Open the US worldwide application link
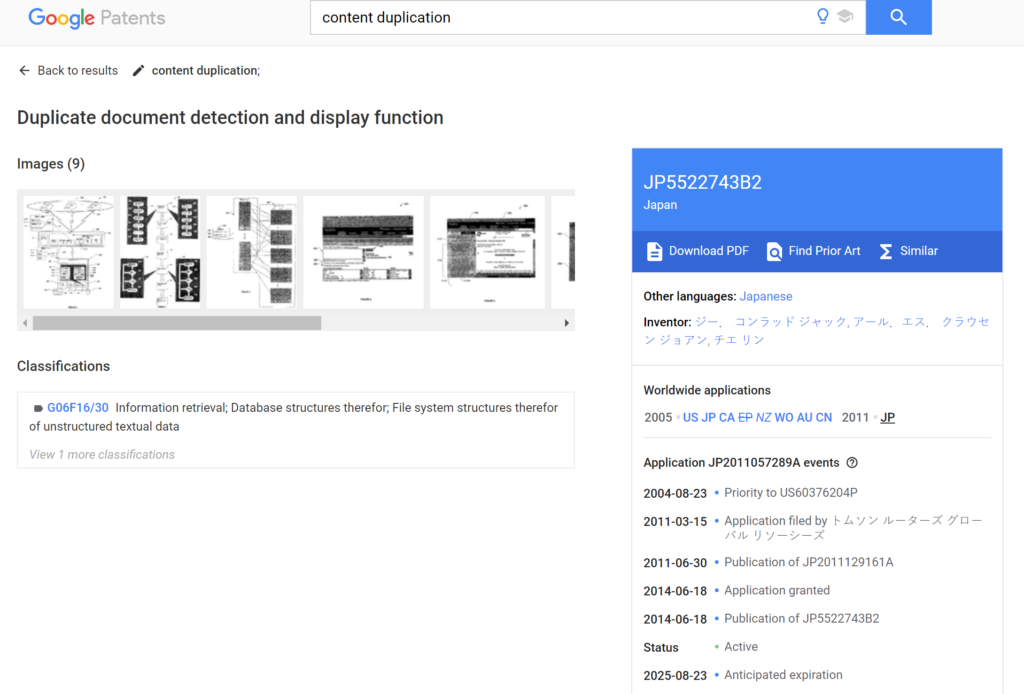The image size is (1024, 694). tap(690, 417)
